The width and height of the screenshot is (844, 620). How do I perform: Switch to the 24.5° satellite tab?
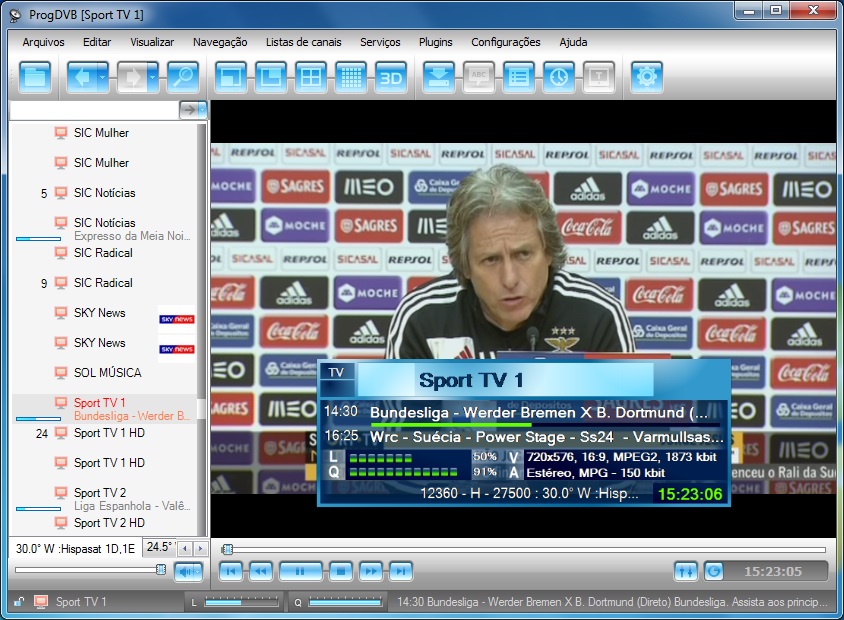[159, 547]
